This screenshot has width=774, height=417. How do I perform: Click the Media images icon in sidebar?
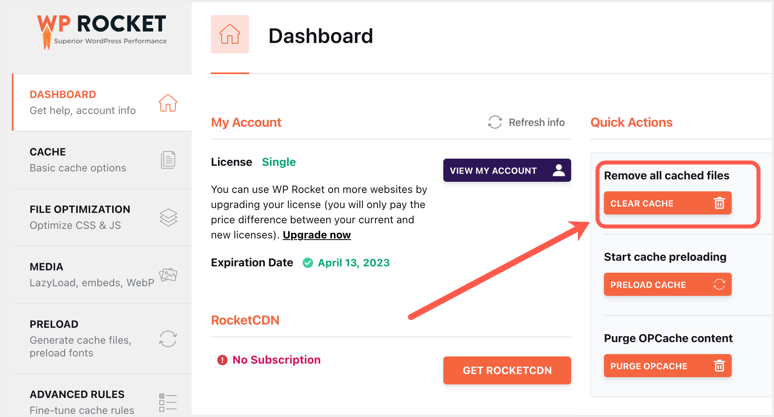[x=168, y=275]
